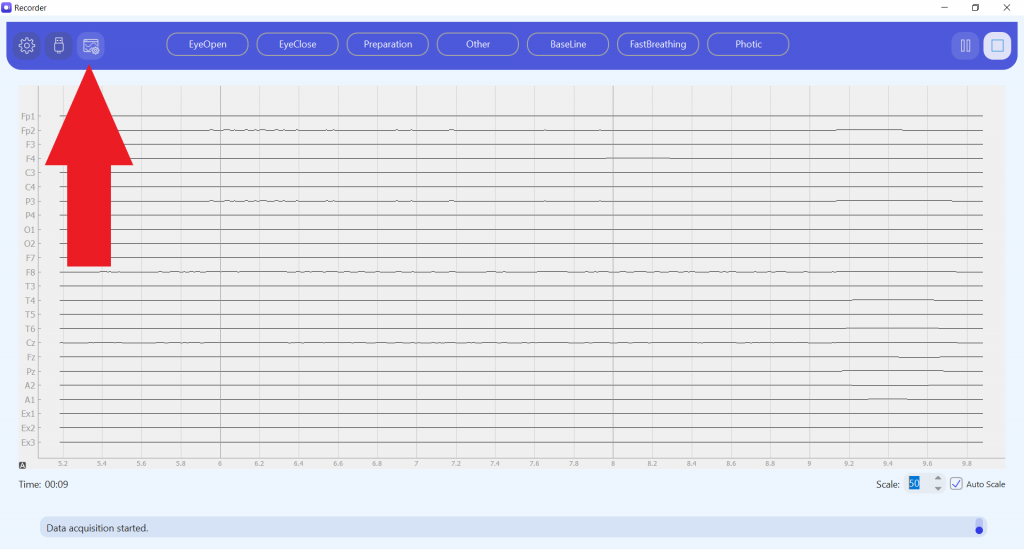Click the Scale value input field

click(917, 484)
